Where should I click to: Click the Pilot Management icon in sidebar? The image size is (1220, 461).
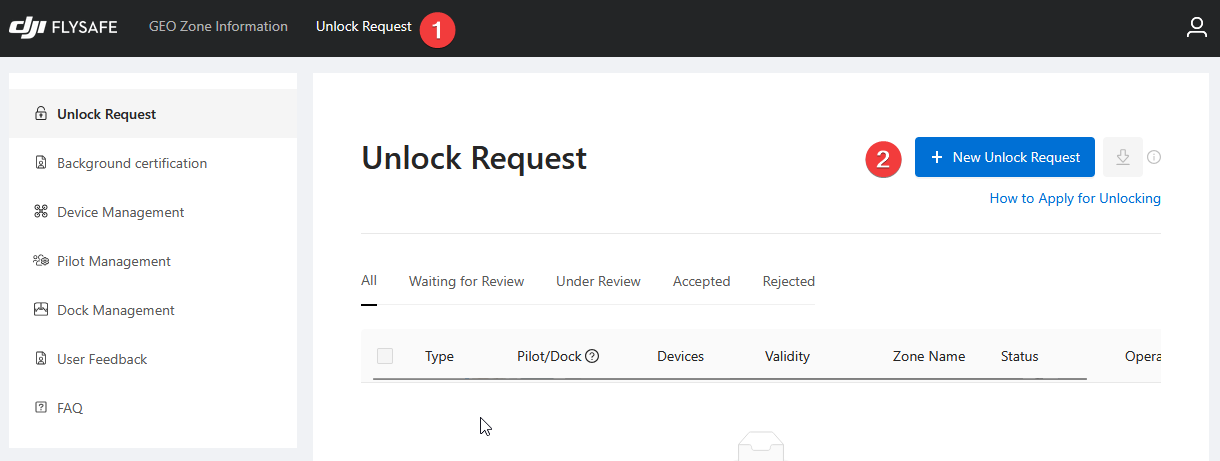point(41,261)
